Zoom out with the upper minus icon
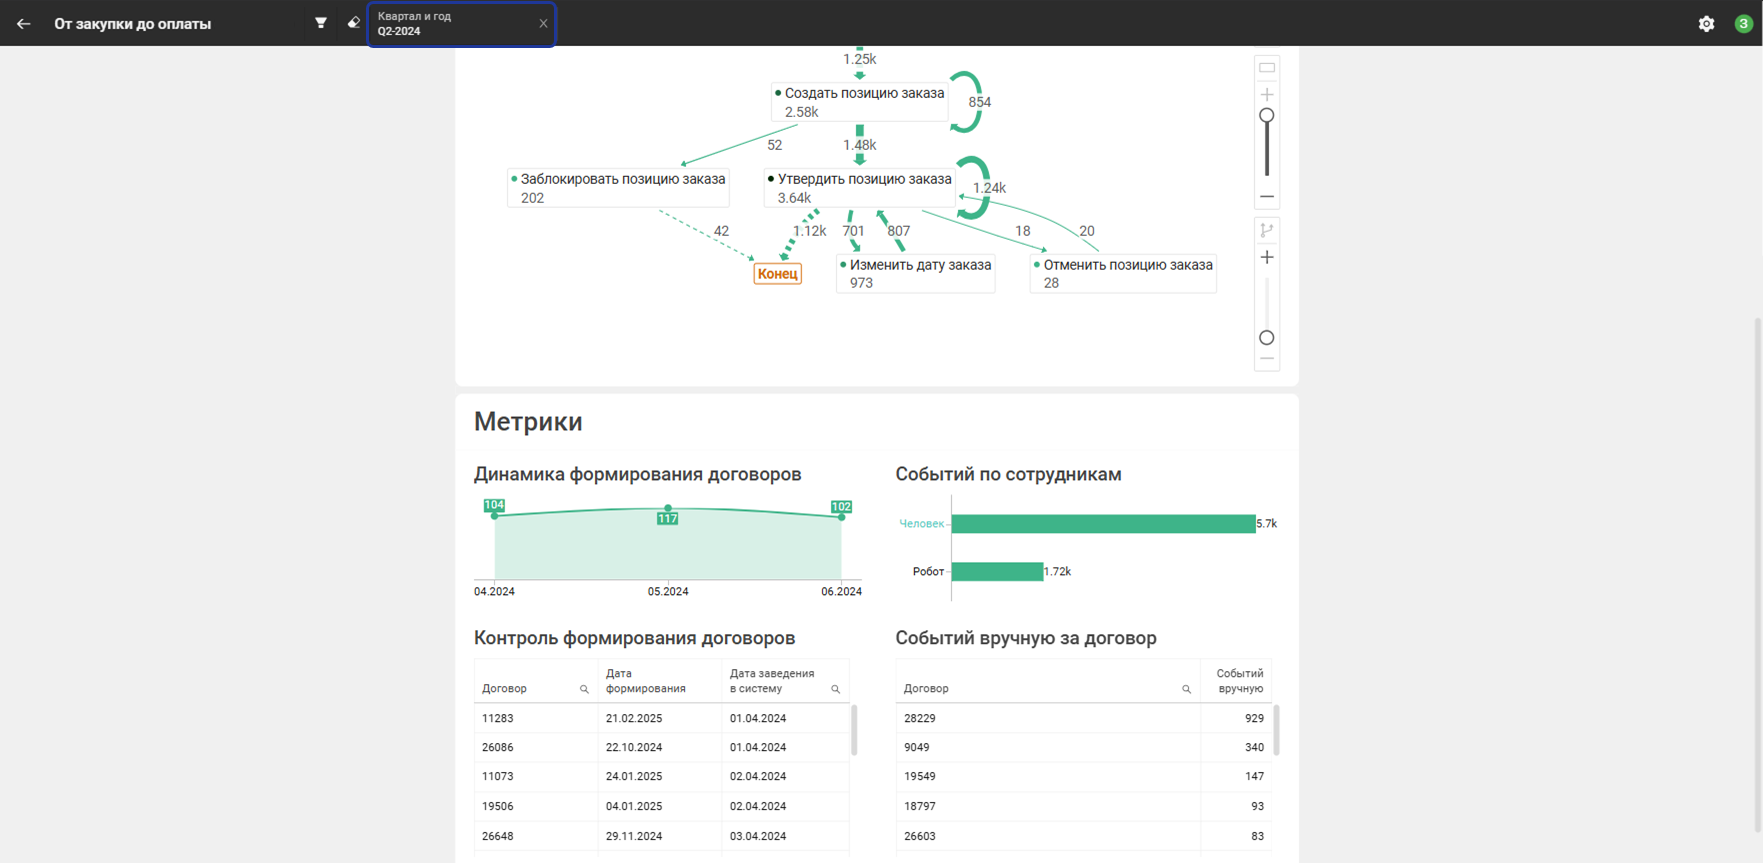Screen dimensions: 1763x863 pyautogui.click(x=1267, y=197)
